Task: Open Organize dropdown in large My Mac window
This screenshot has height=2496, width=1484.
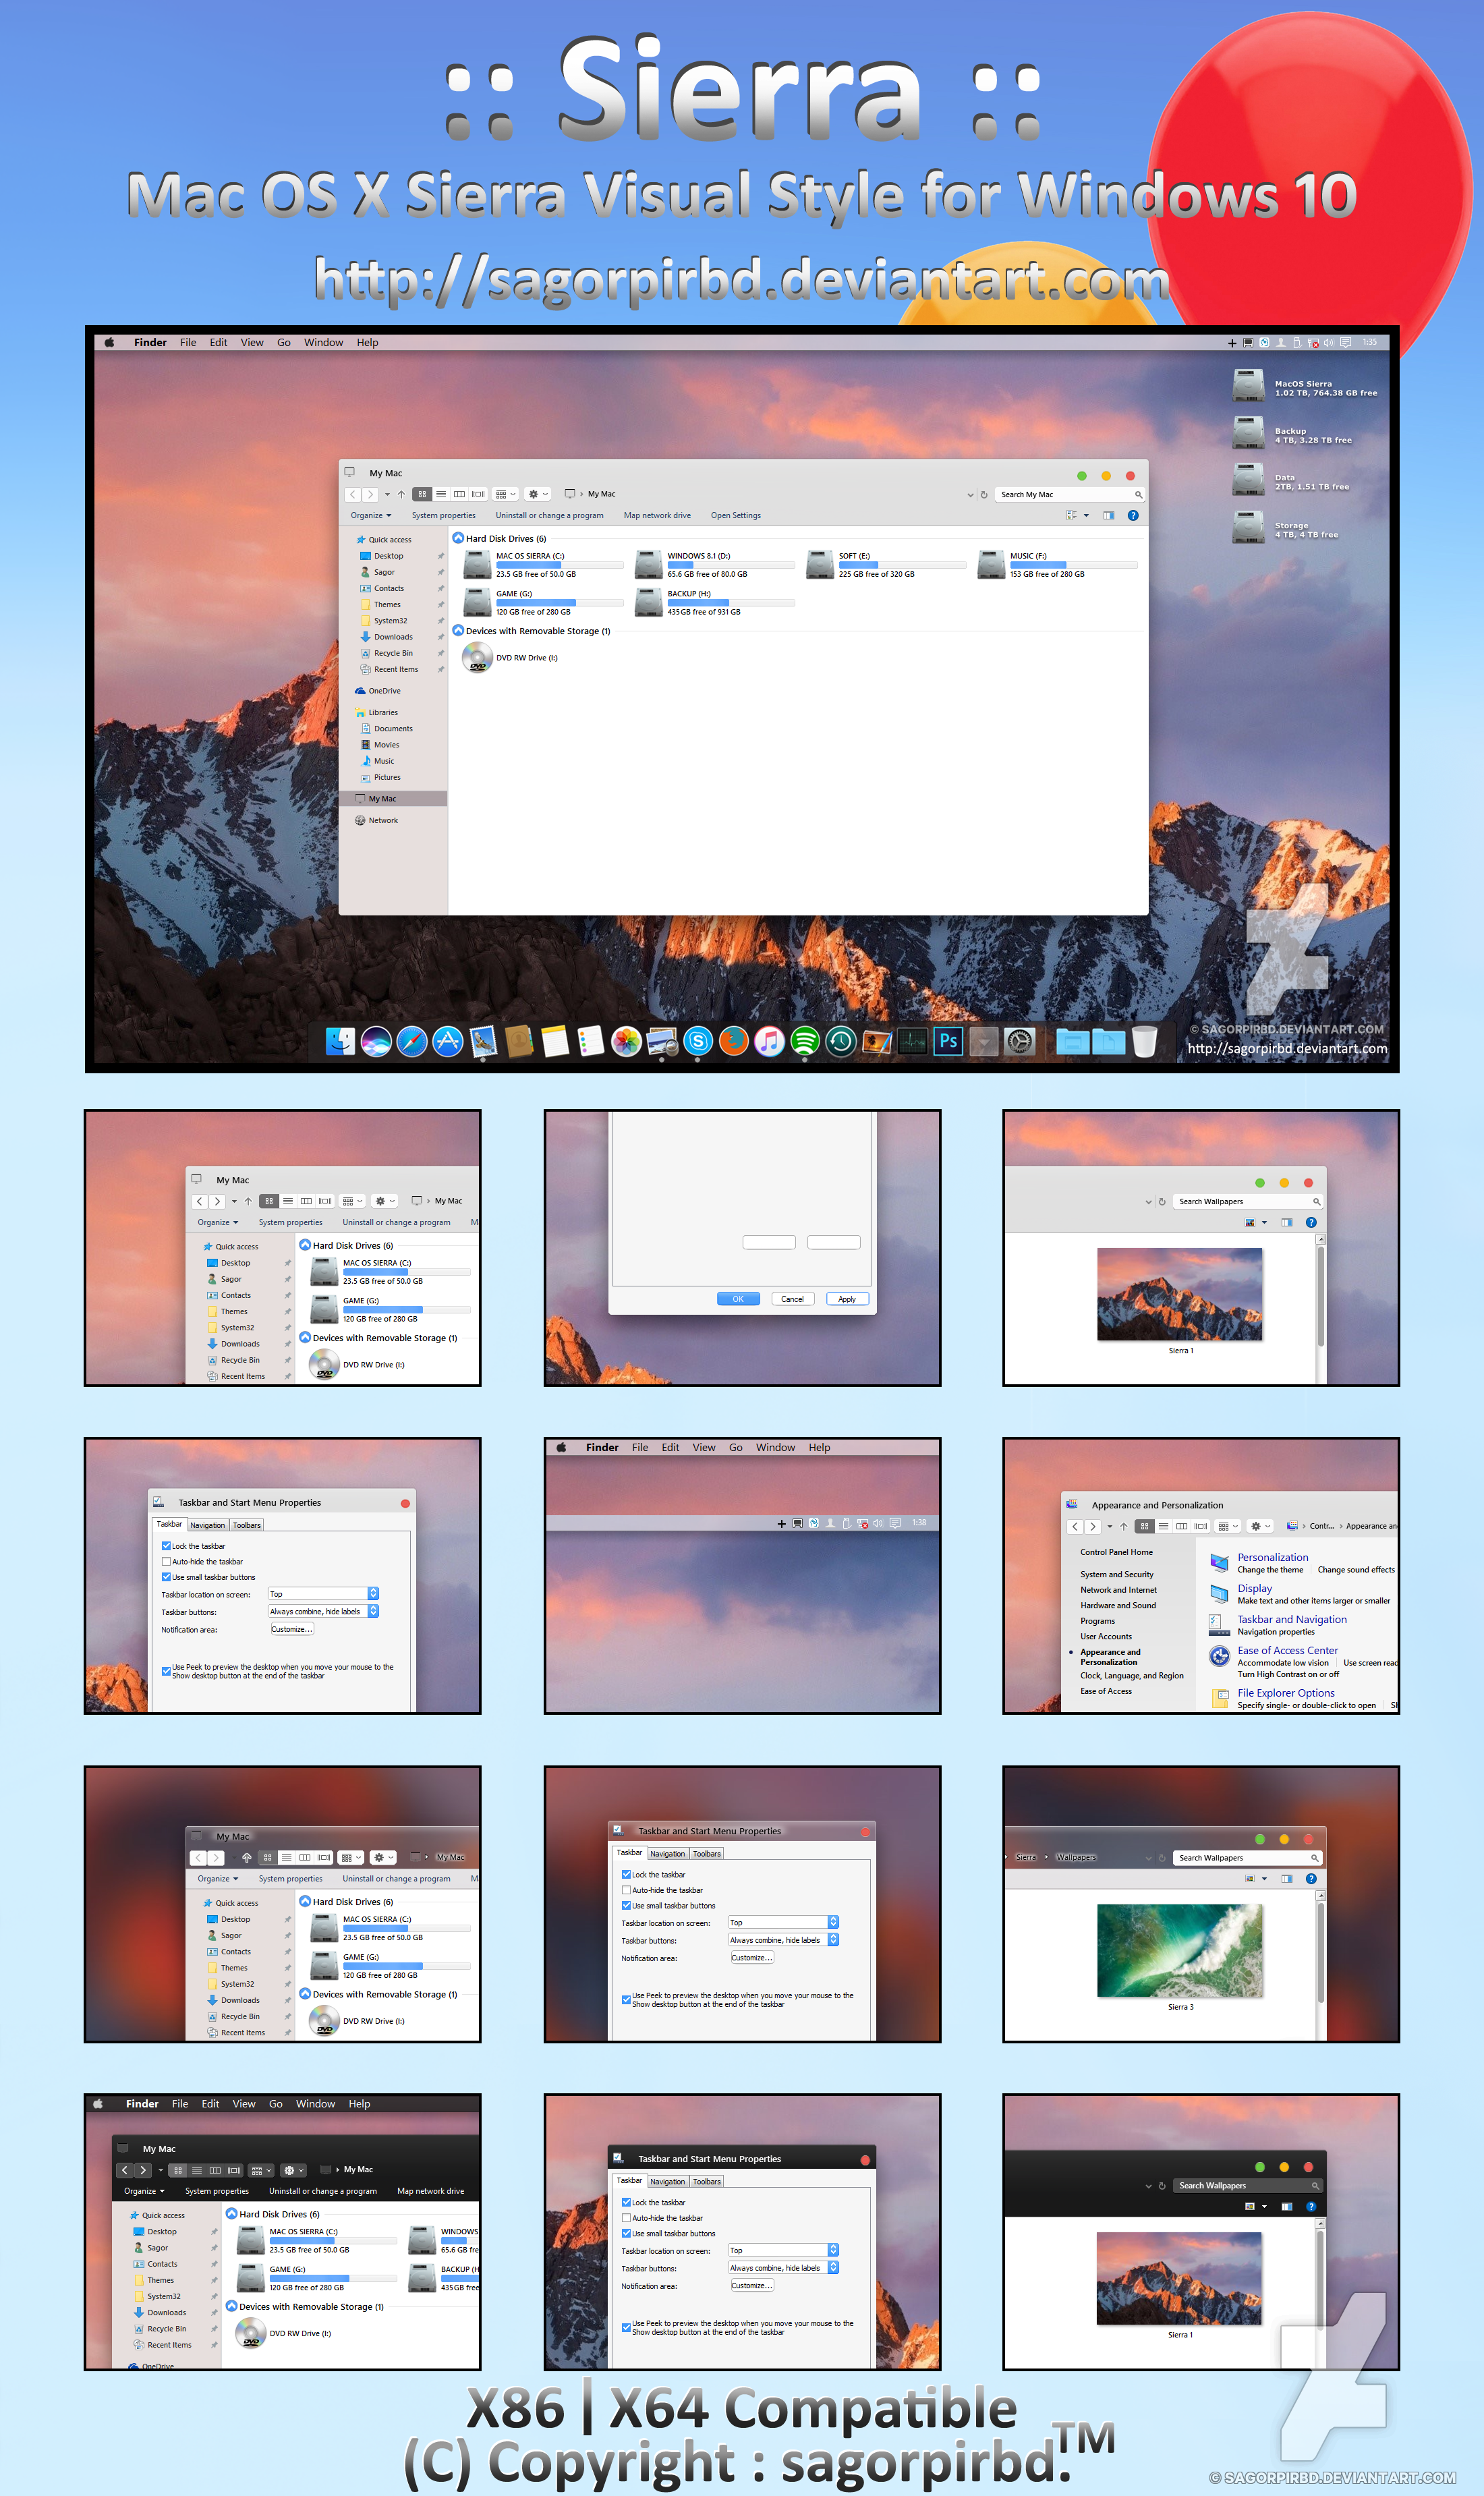Action: click(371, 516)
